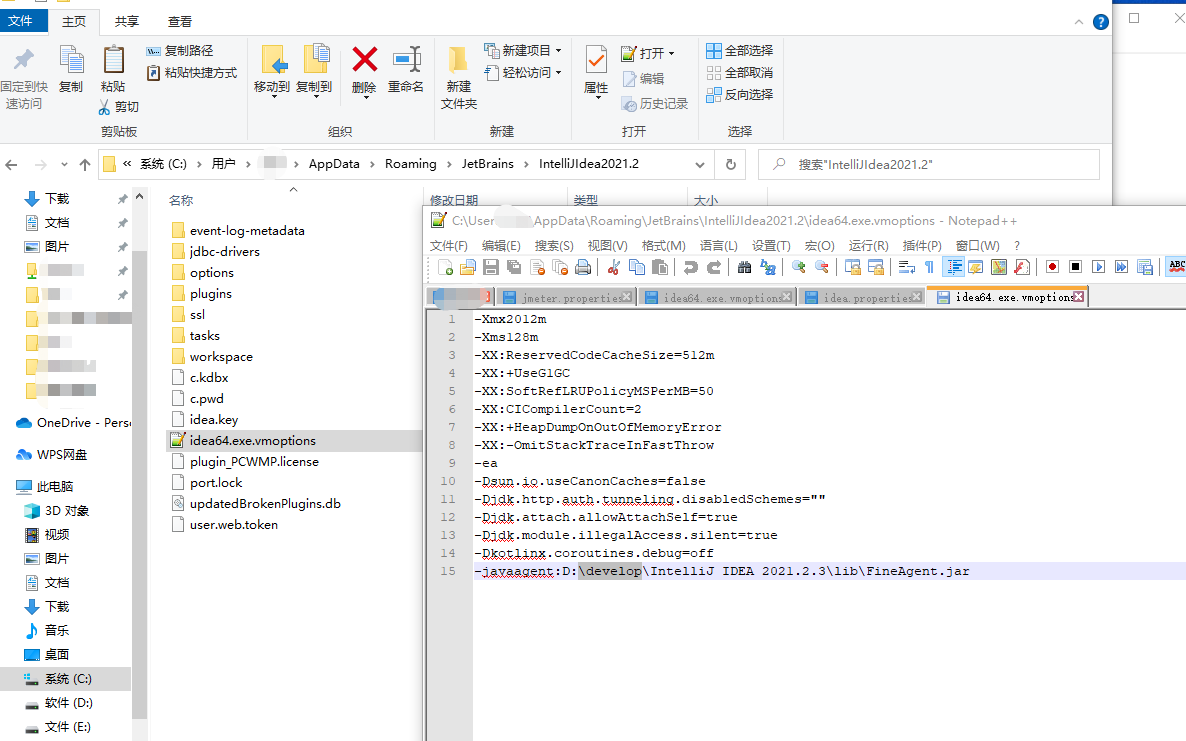Open Function List icon in Notepad++
The height and width of the screenshot is (741, 1186).
click(1022, 267)
